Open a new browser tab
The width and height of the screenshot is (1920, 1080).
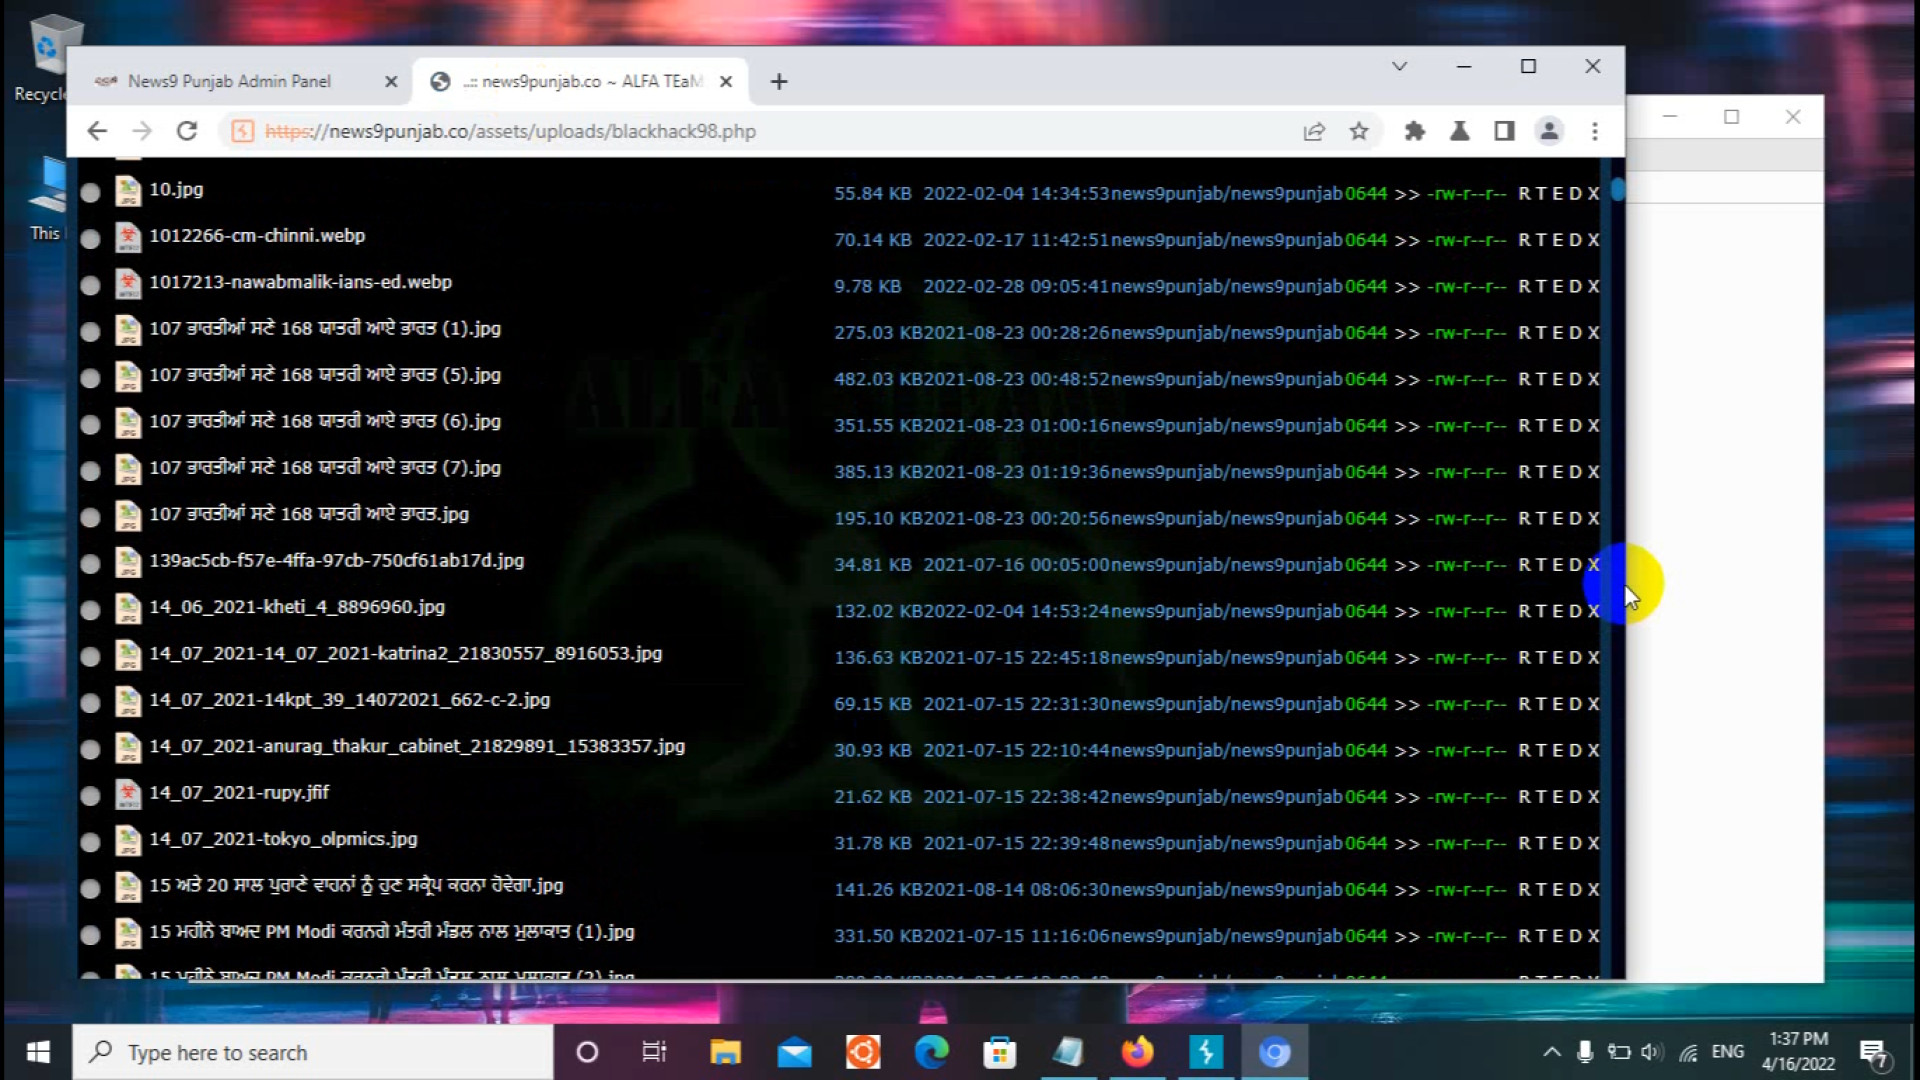[779, 82]
